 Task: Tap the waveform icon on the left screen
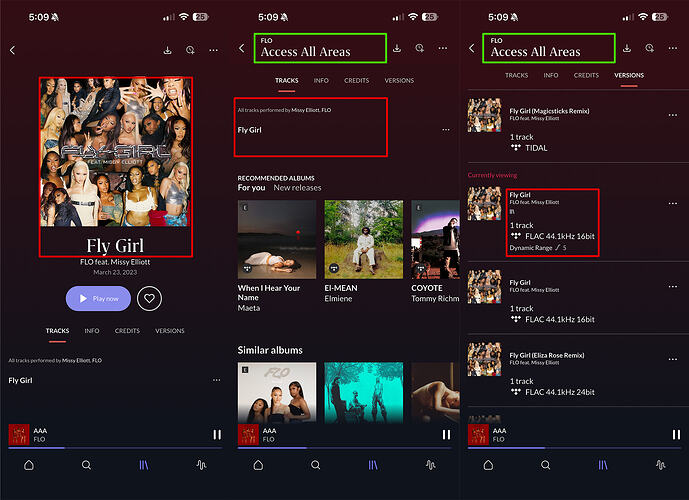pyautogui.click(x=201, y=465)
